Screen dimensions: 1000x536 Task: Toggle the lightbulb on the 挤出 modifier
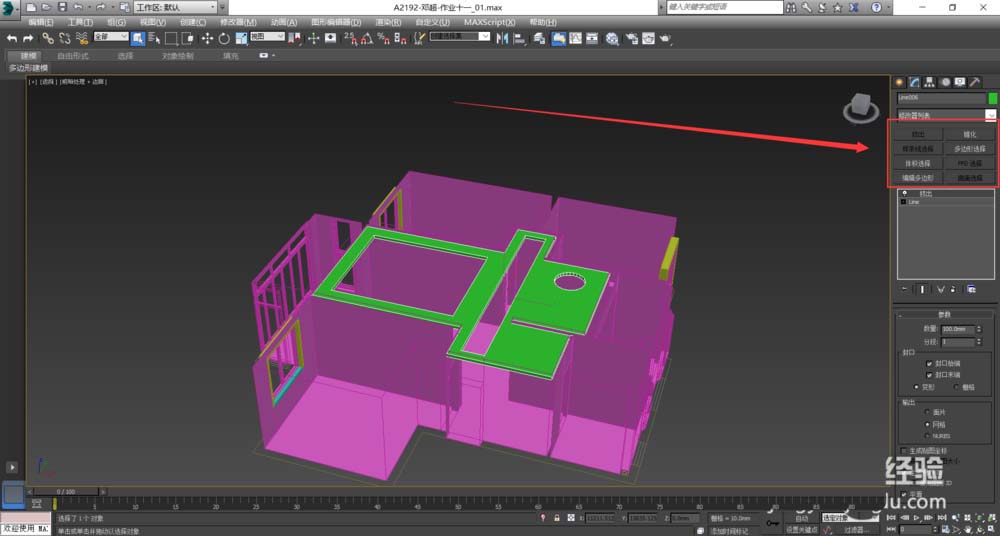(x=904, y=193)
